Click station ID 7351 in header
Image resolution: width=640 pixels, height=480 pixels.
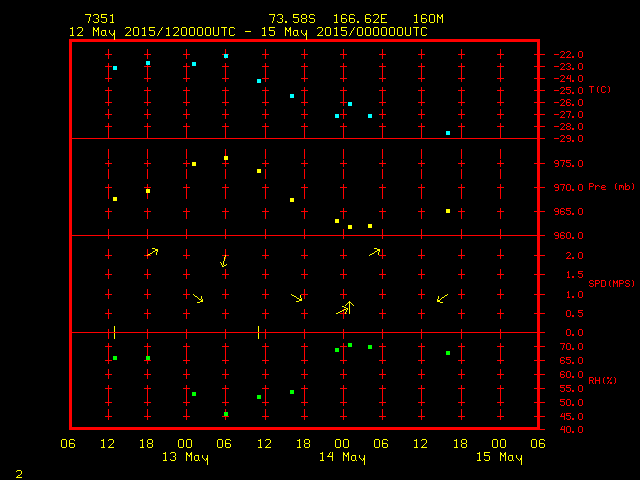tap(99, 19)
